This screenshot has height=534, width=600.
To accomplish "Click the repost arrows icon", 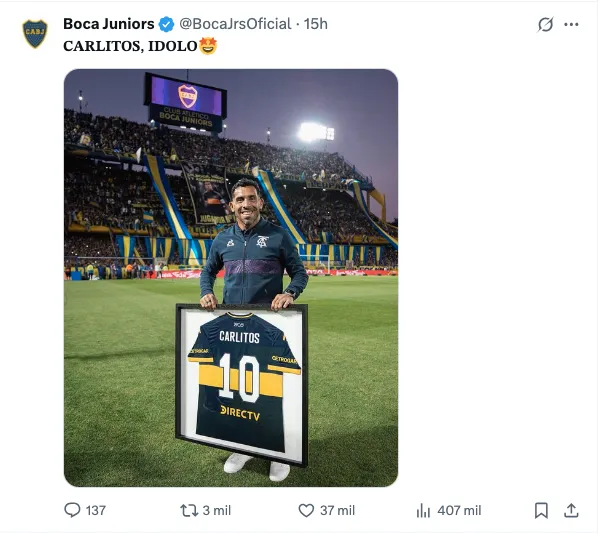I will tap(188, 510).
